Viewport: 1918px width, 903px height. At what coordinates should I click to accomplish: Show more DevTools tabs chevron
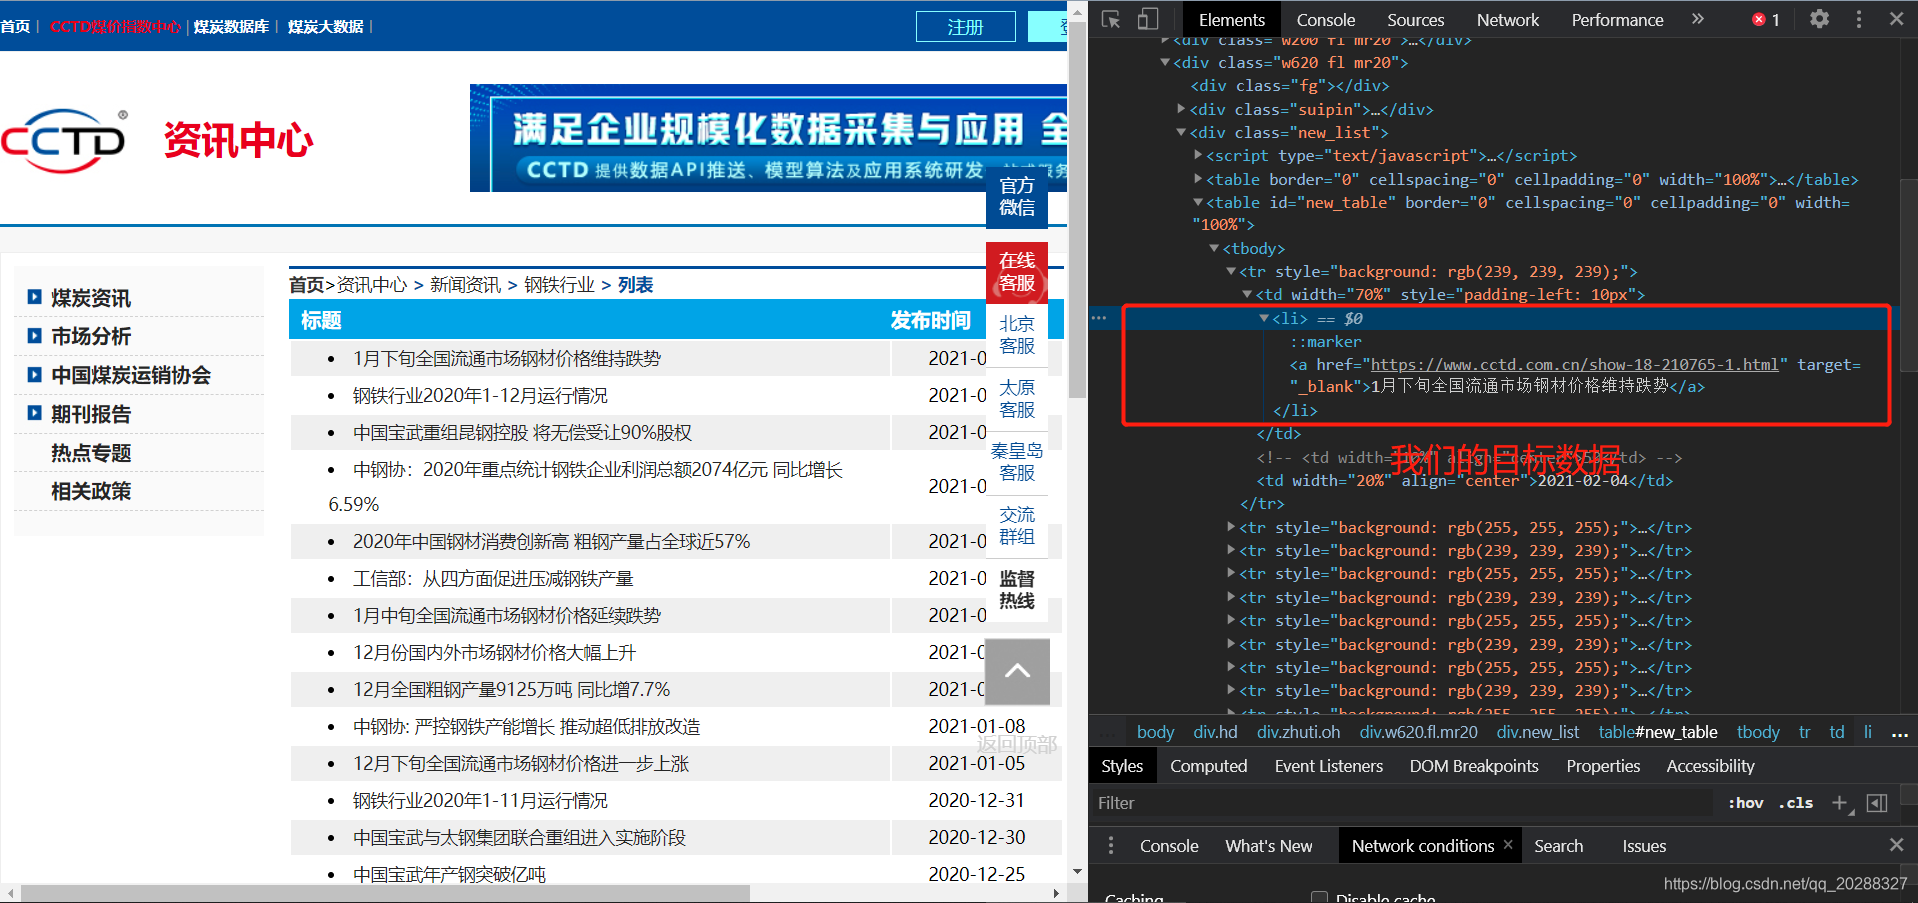coord(1697,19)
